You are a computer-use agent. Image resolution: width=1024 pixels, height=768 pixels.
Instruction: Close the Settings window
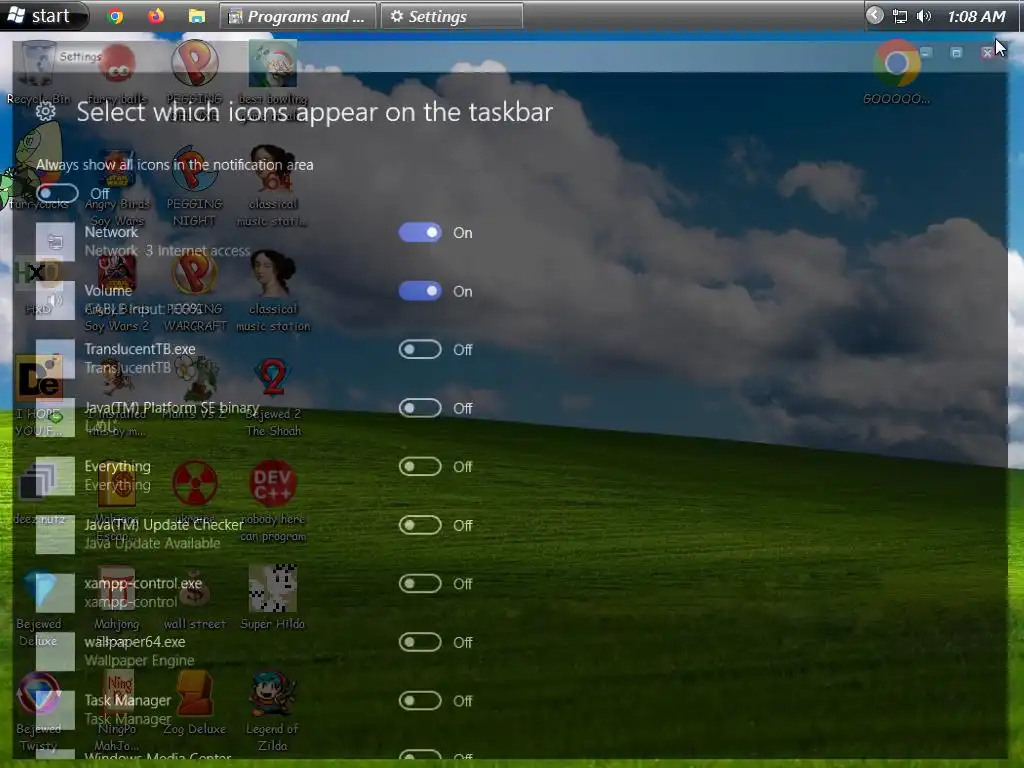coord(987,52)
